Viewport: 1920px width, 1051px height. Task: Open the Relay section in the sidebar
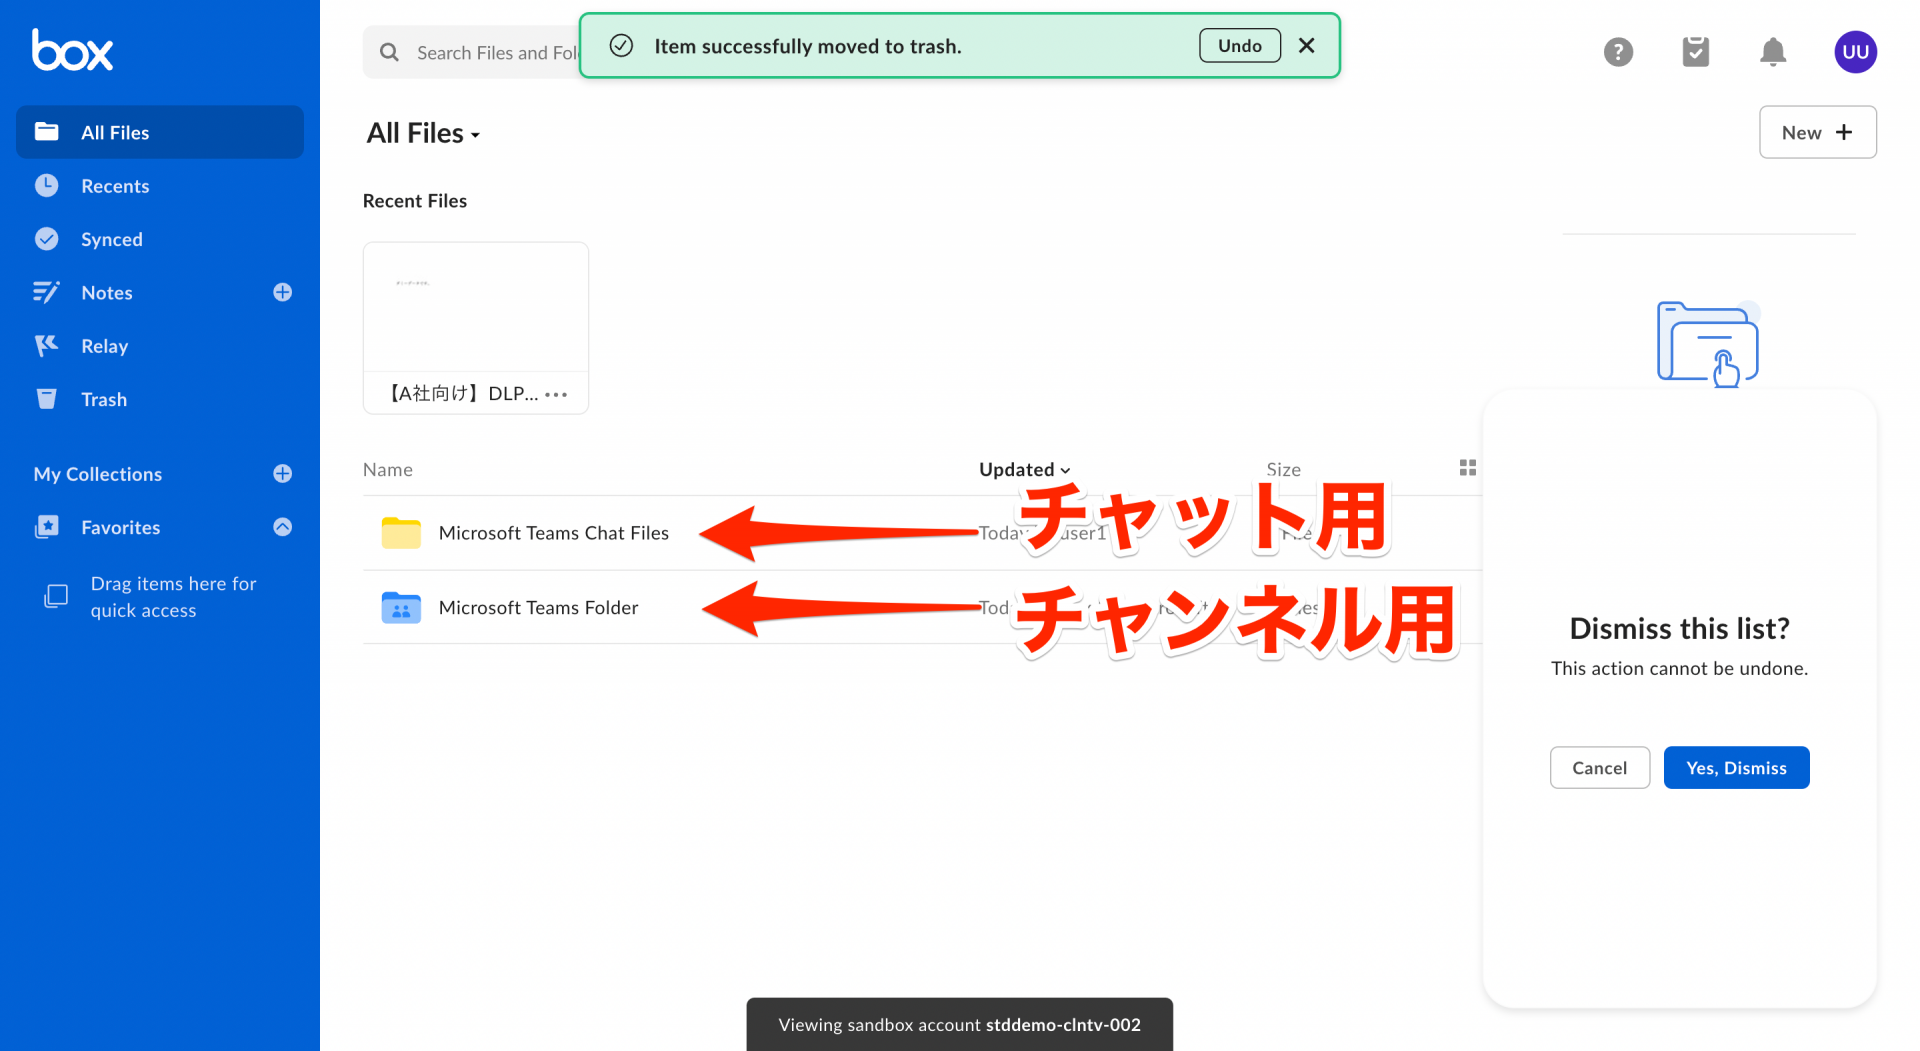pyautogui.click(x=105, y=345)
